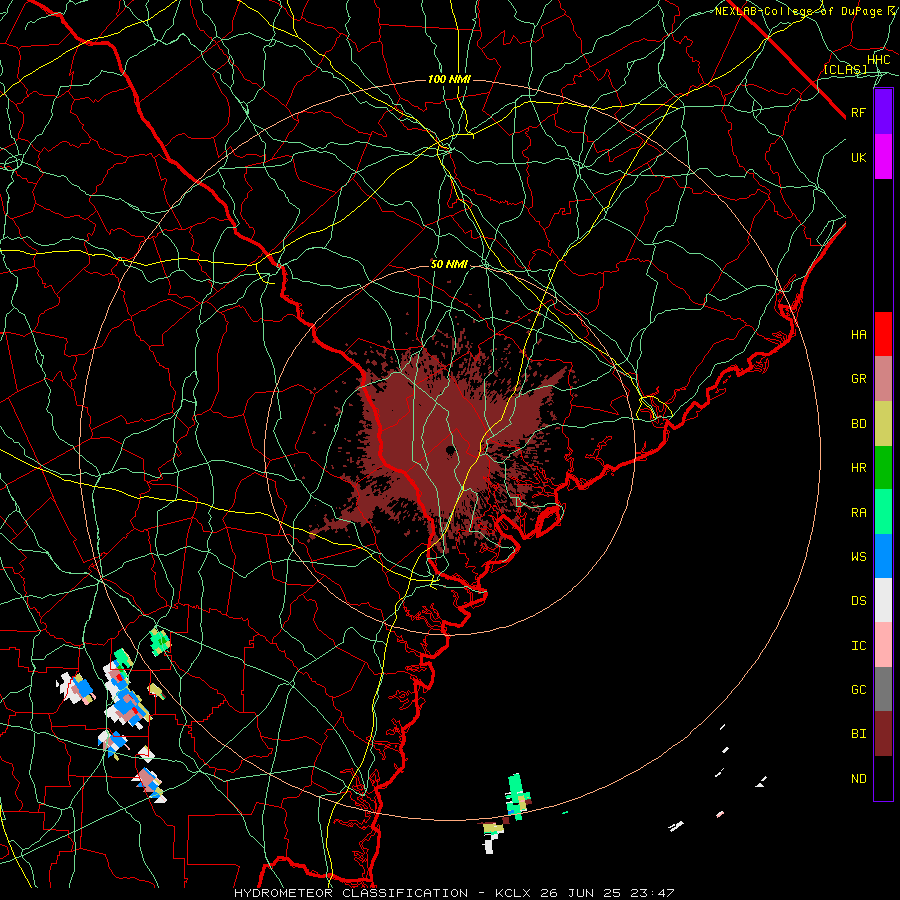This screenshot has width=900, height=900.
Task: Pick the dark green HR color swatch
Action: (x=883, y=468)
